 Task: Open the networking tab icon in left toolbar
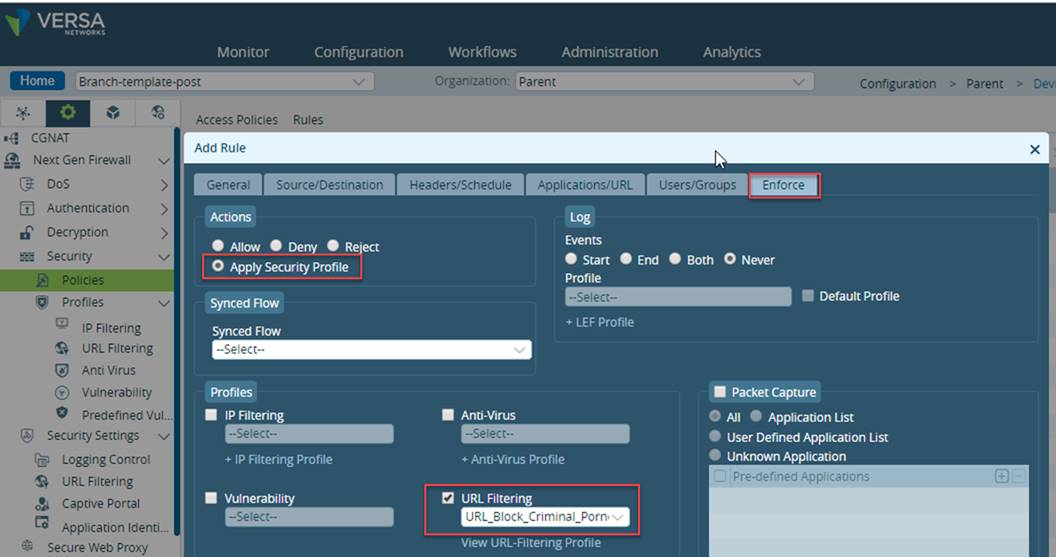[x=23, y=113]
